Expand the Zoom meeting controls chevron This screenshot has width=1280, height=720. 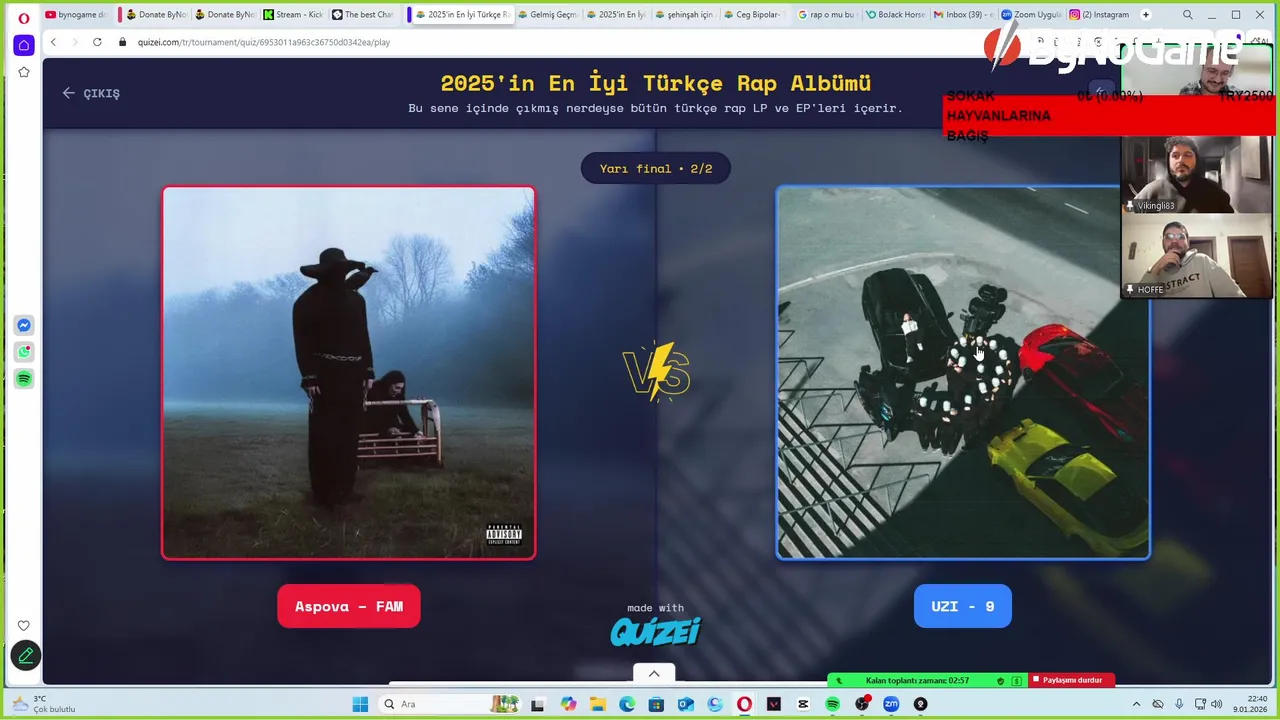(x=654, y=674)
